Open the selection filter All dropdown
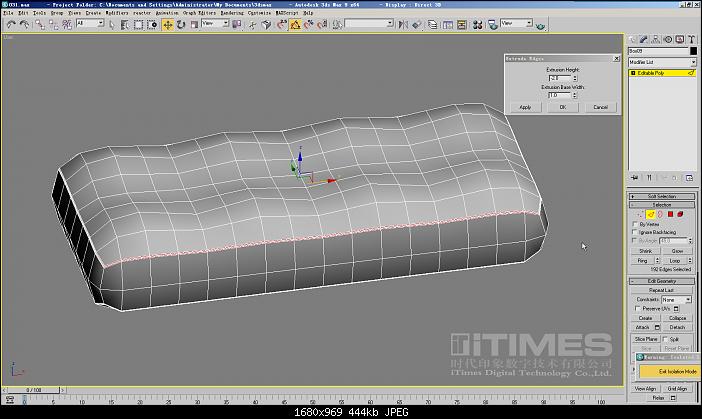This screenshot has height=419, width=702. [90, 23]
